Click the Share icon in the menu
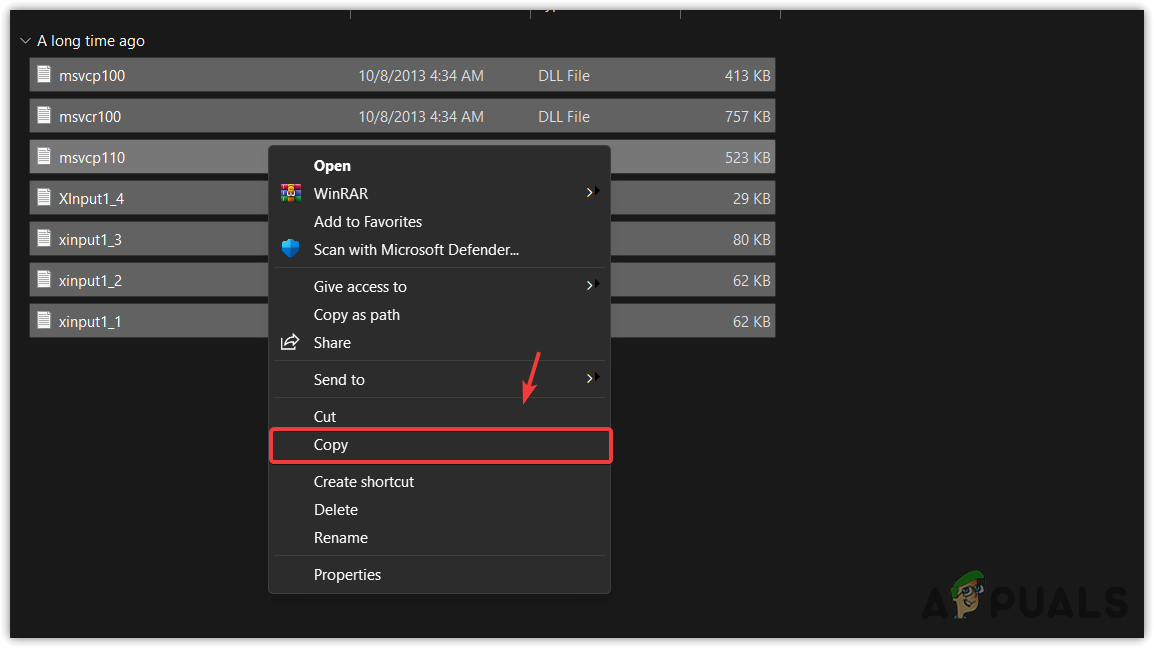Image resolution: width=1154 pixels, height=648 pixels. [x=289, y=342]
